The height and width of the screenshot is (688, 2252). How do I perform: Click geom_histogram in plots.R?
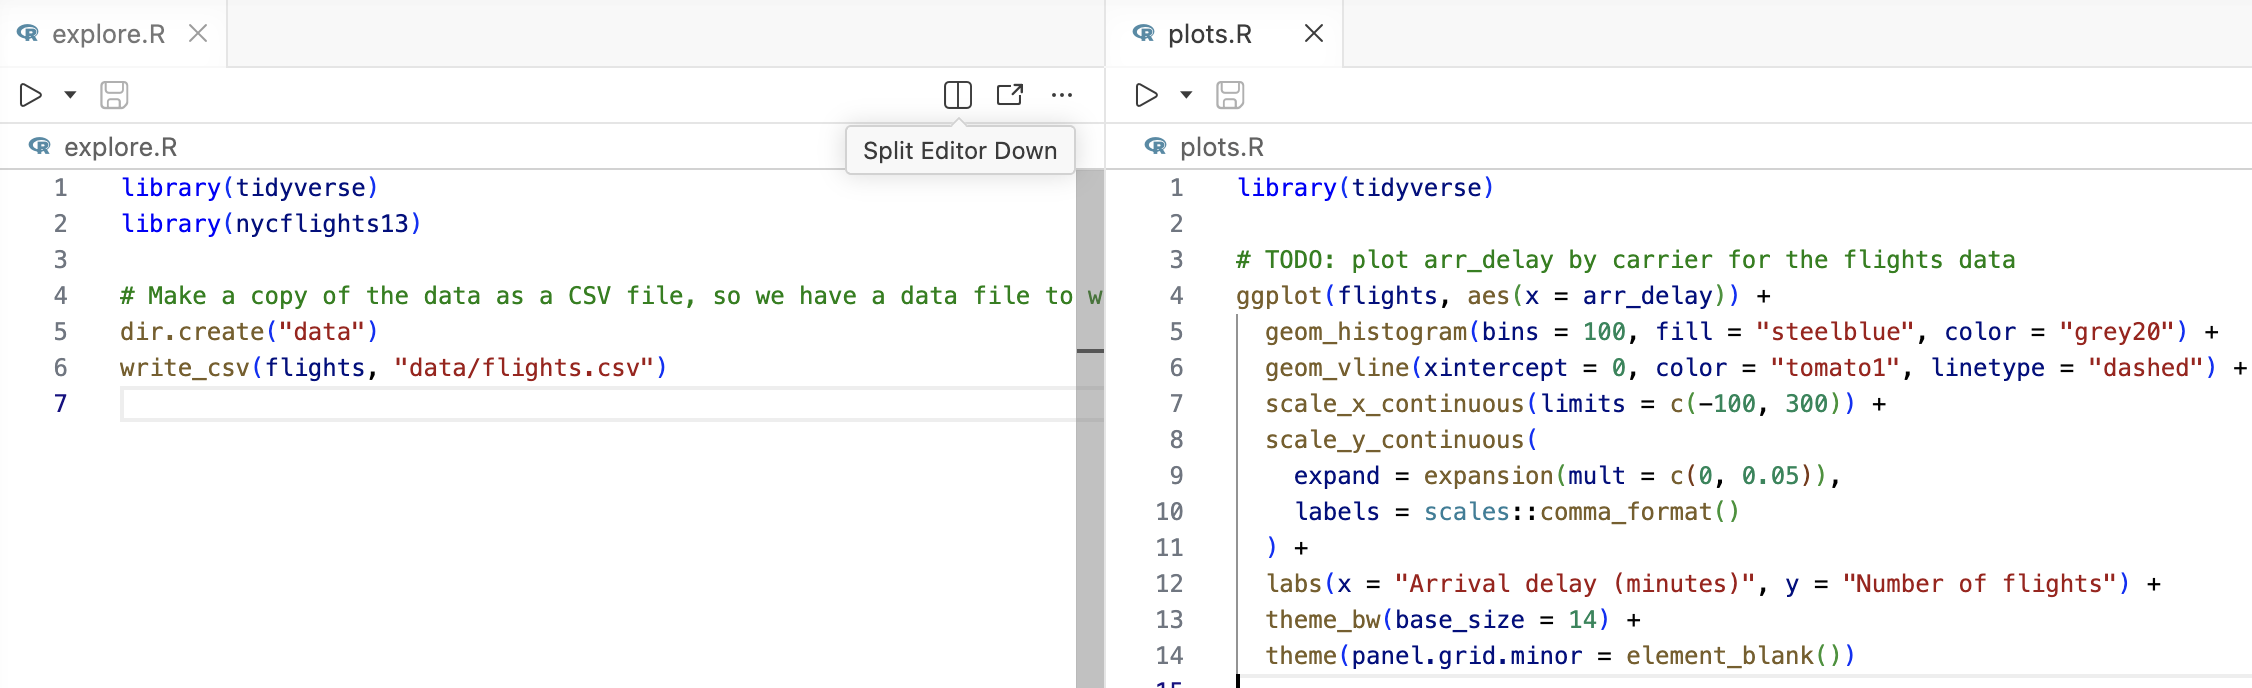[x=1366, y=332]
